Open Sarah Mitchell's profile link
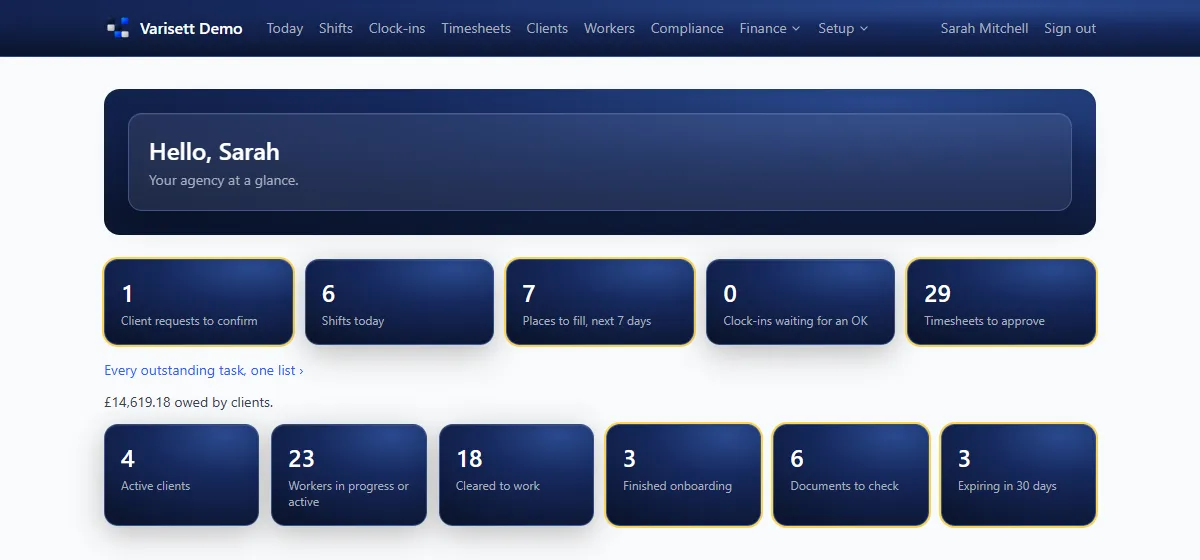The width and height of the screenshot is (1200, 560). [x=984, y=28]
